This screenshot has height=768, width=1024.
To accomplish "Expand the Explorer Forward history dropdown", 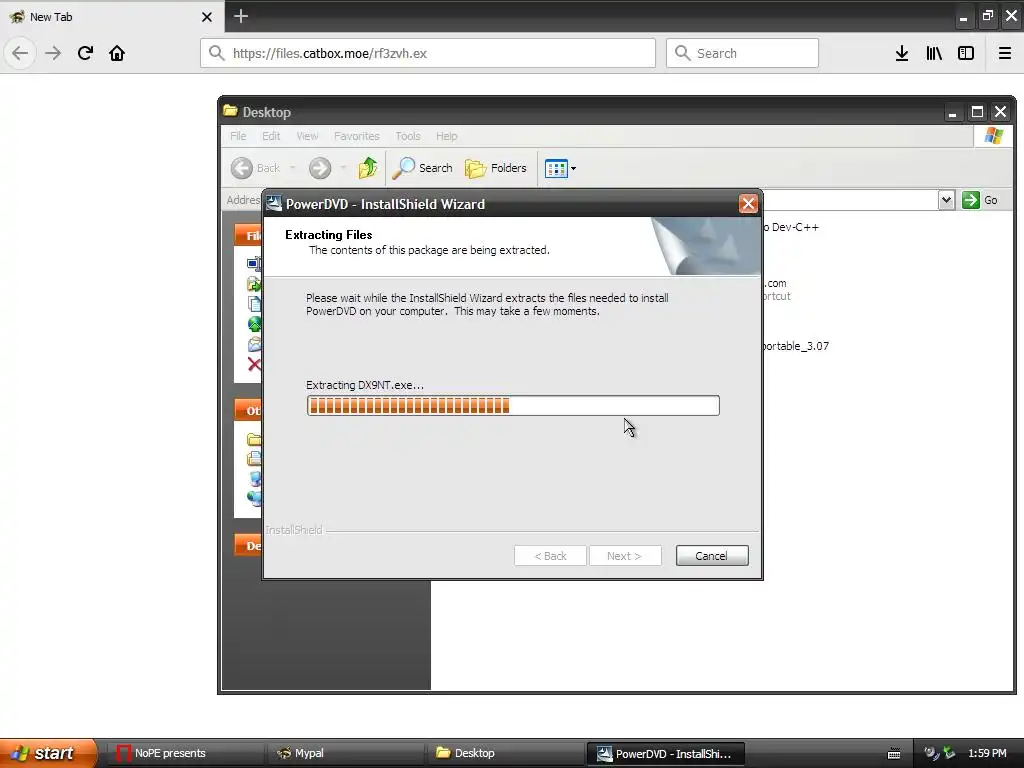I will point(344,168).
